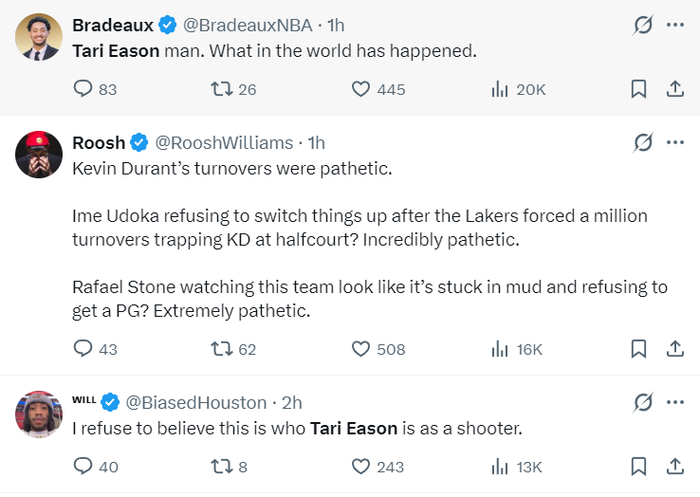Like Bradeaux's tweet

click(362, 89)
